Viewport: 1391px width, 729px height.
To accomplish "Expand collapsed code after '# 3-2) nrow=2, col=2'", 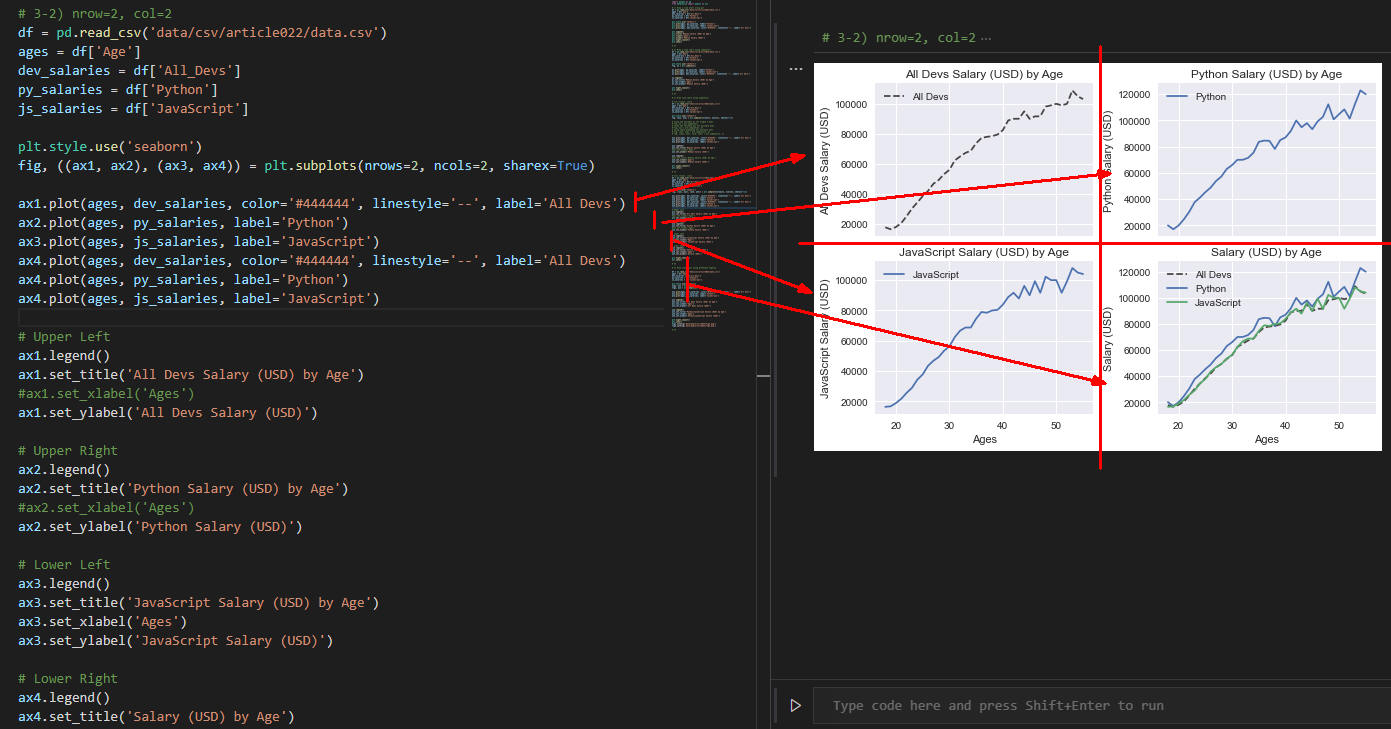I will point(986,38).
